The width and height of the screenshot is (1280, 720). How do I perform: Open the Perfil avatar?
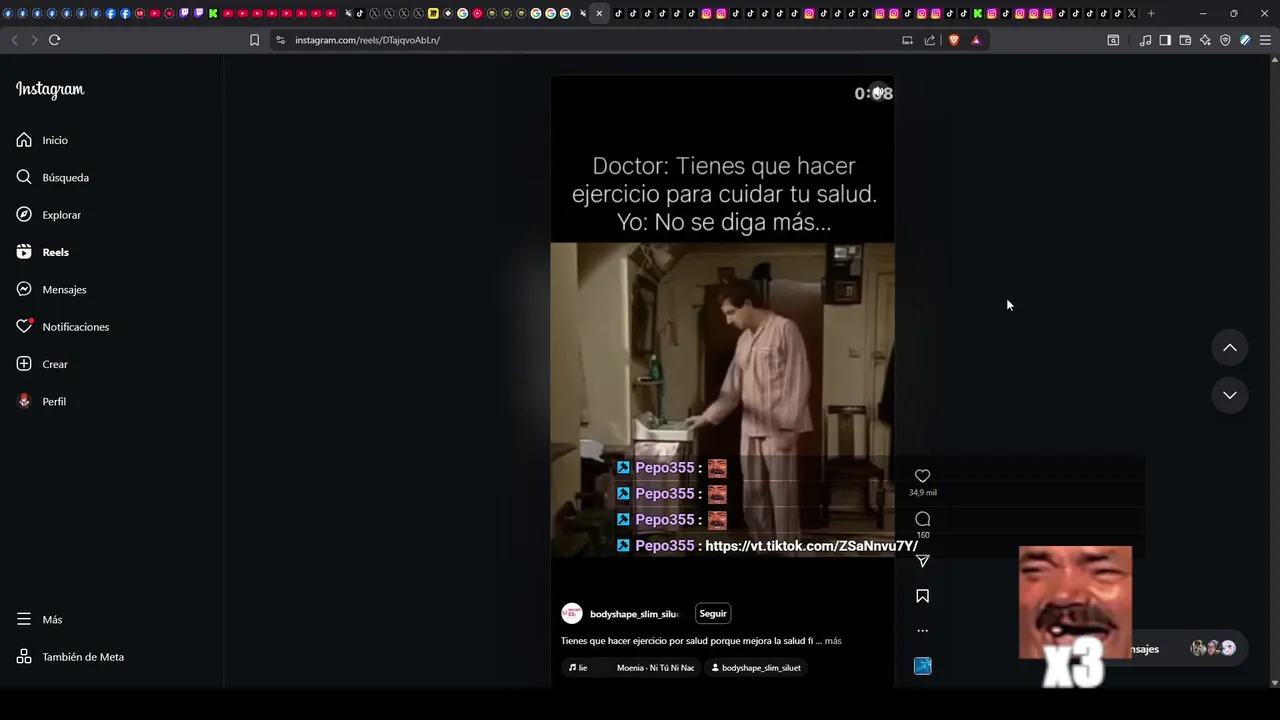click(x=24, y=401)
